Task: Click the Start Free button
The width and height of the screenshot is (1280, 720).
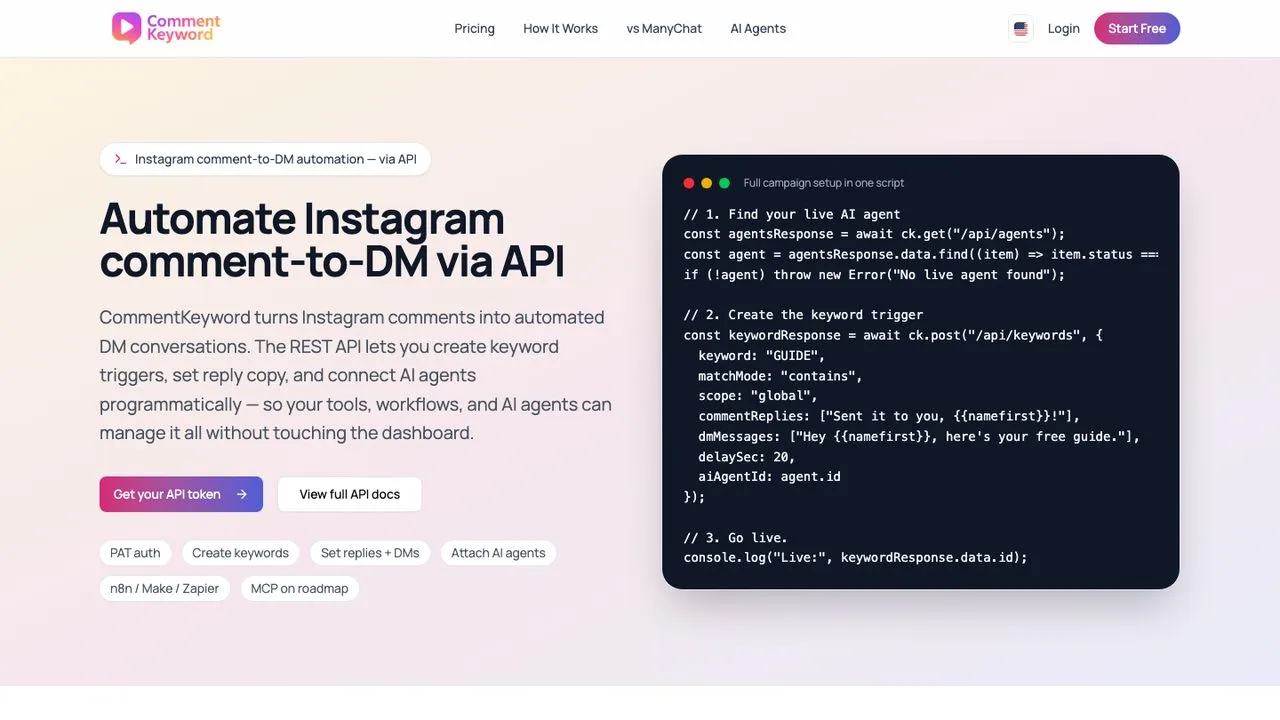Action: point(1137,29)
